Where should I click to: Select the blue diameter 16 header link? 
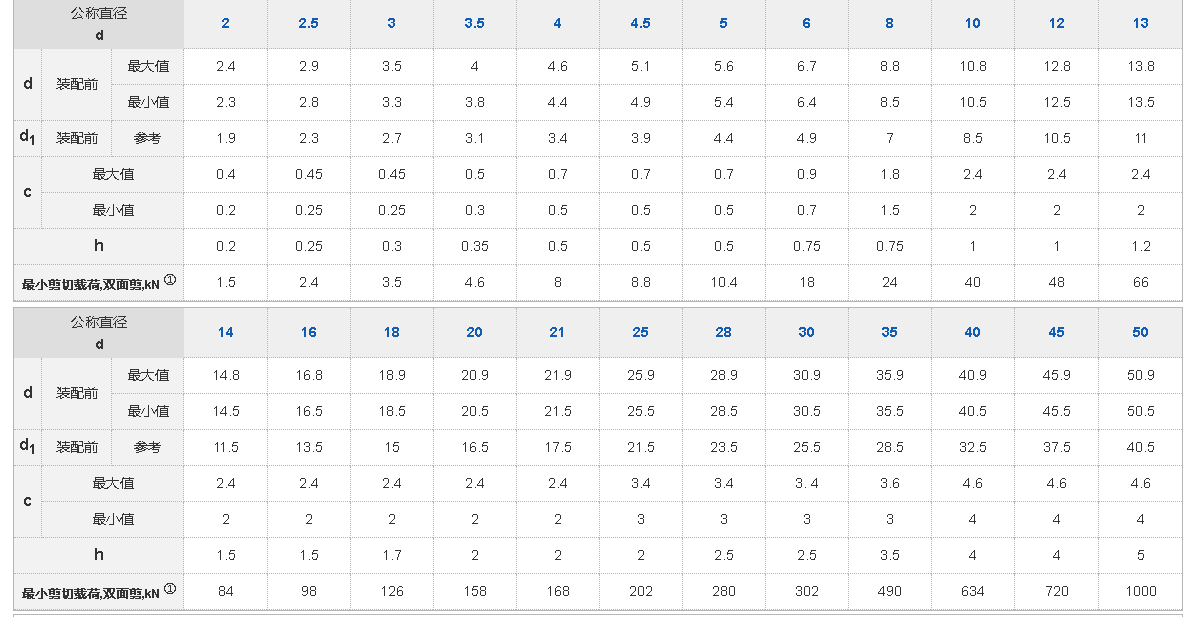point(308,332)
